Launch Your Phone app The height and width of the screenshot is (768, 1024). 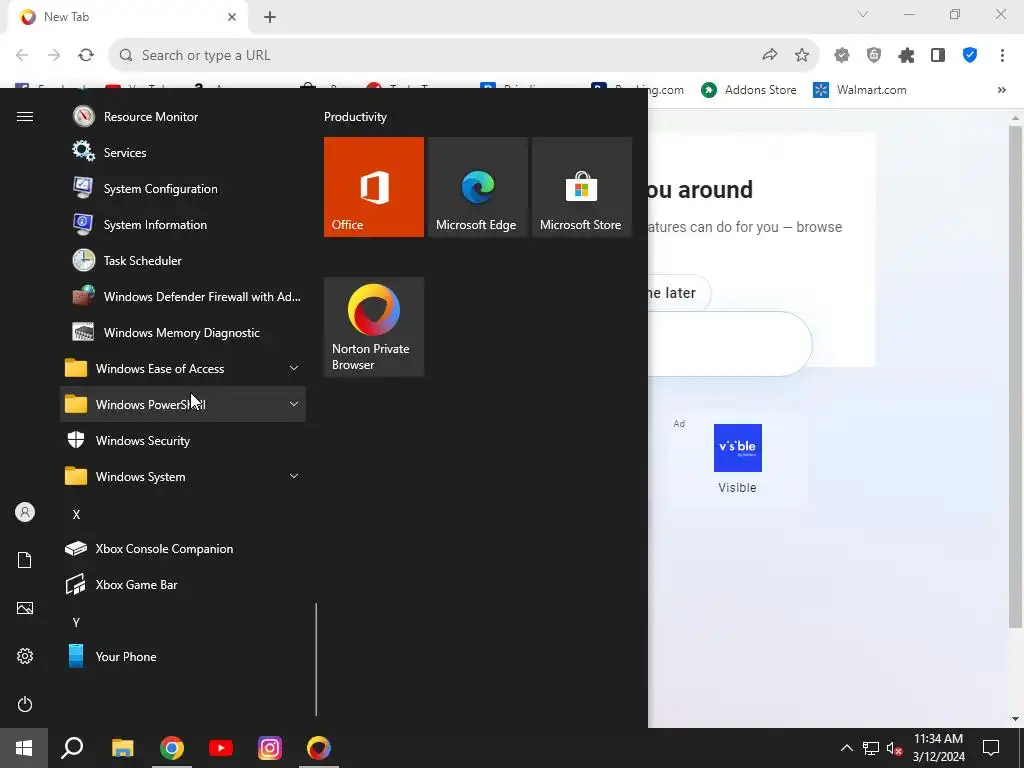[x=183, y=656]
